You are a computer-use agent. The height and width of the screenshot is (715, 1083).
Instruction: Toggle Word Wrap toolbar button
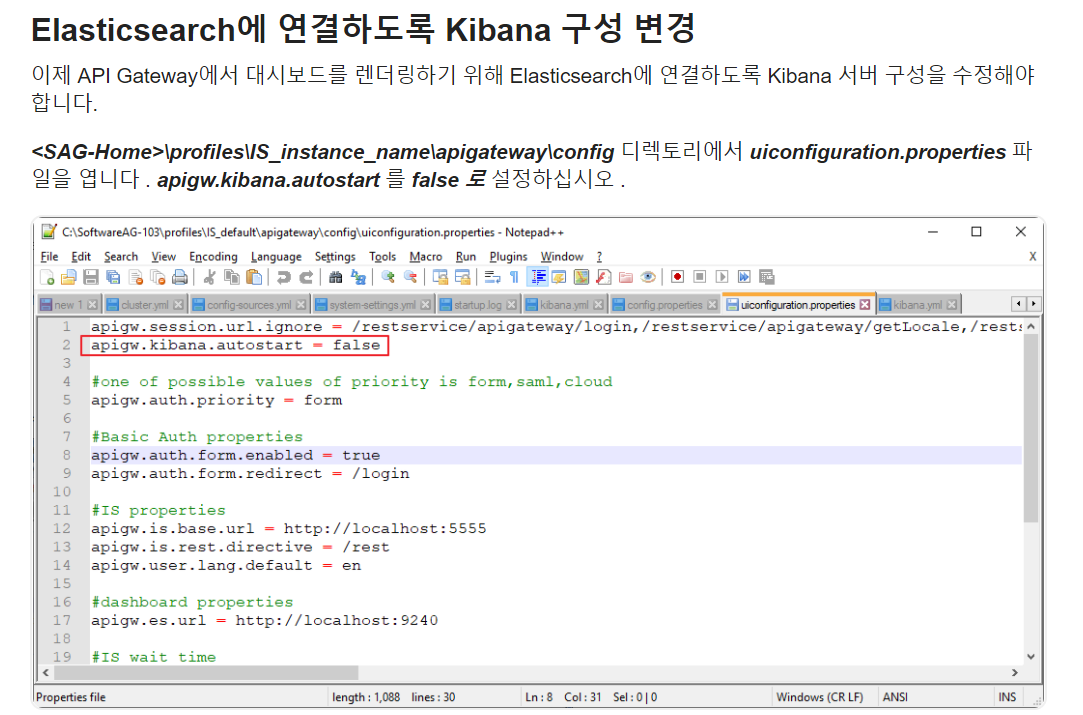(492, 277)
